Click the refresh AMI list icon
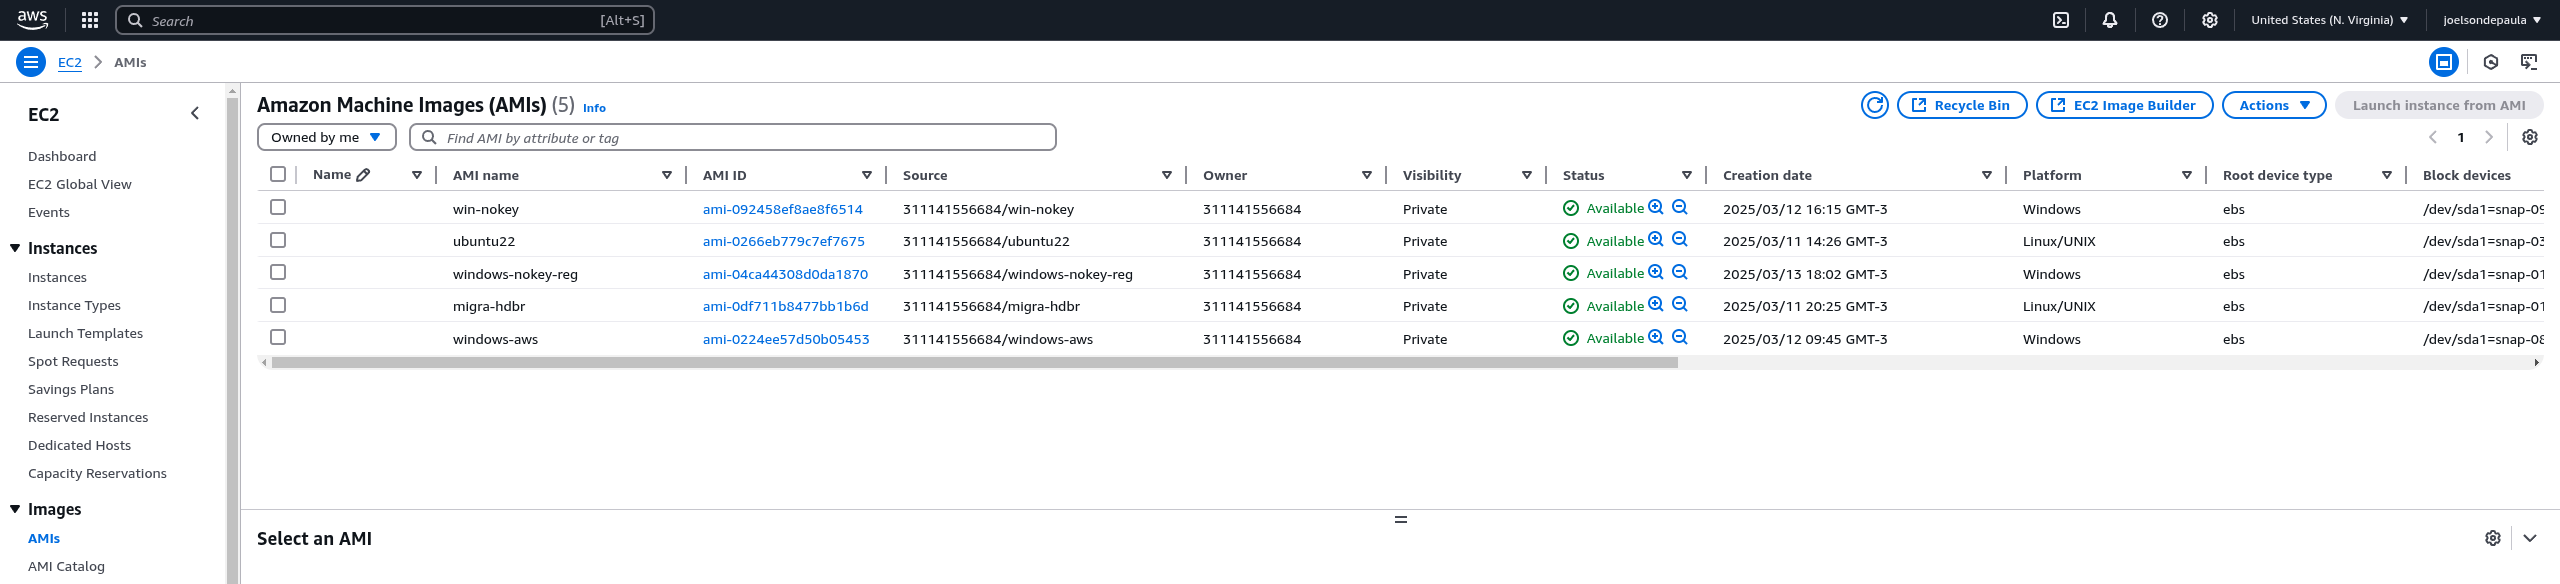 (1874, 105)
